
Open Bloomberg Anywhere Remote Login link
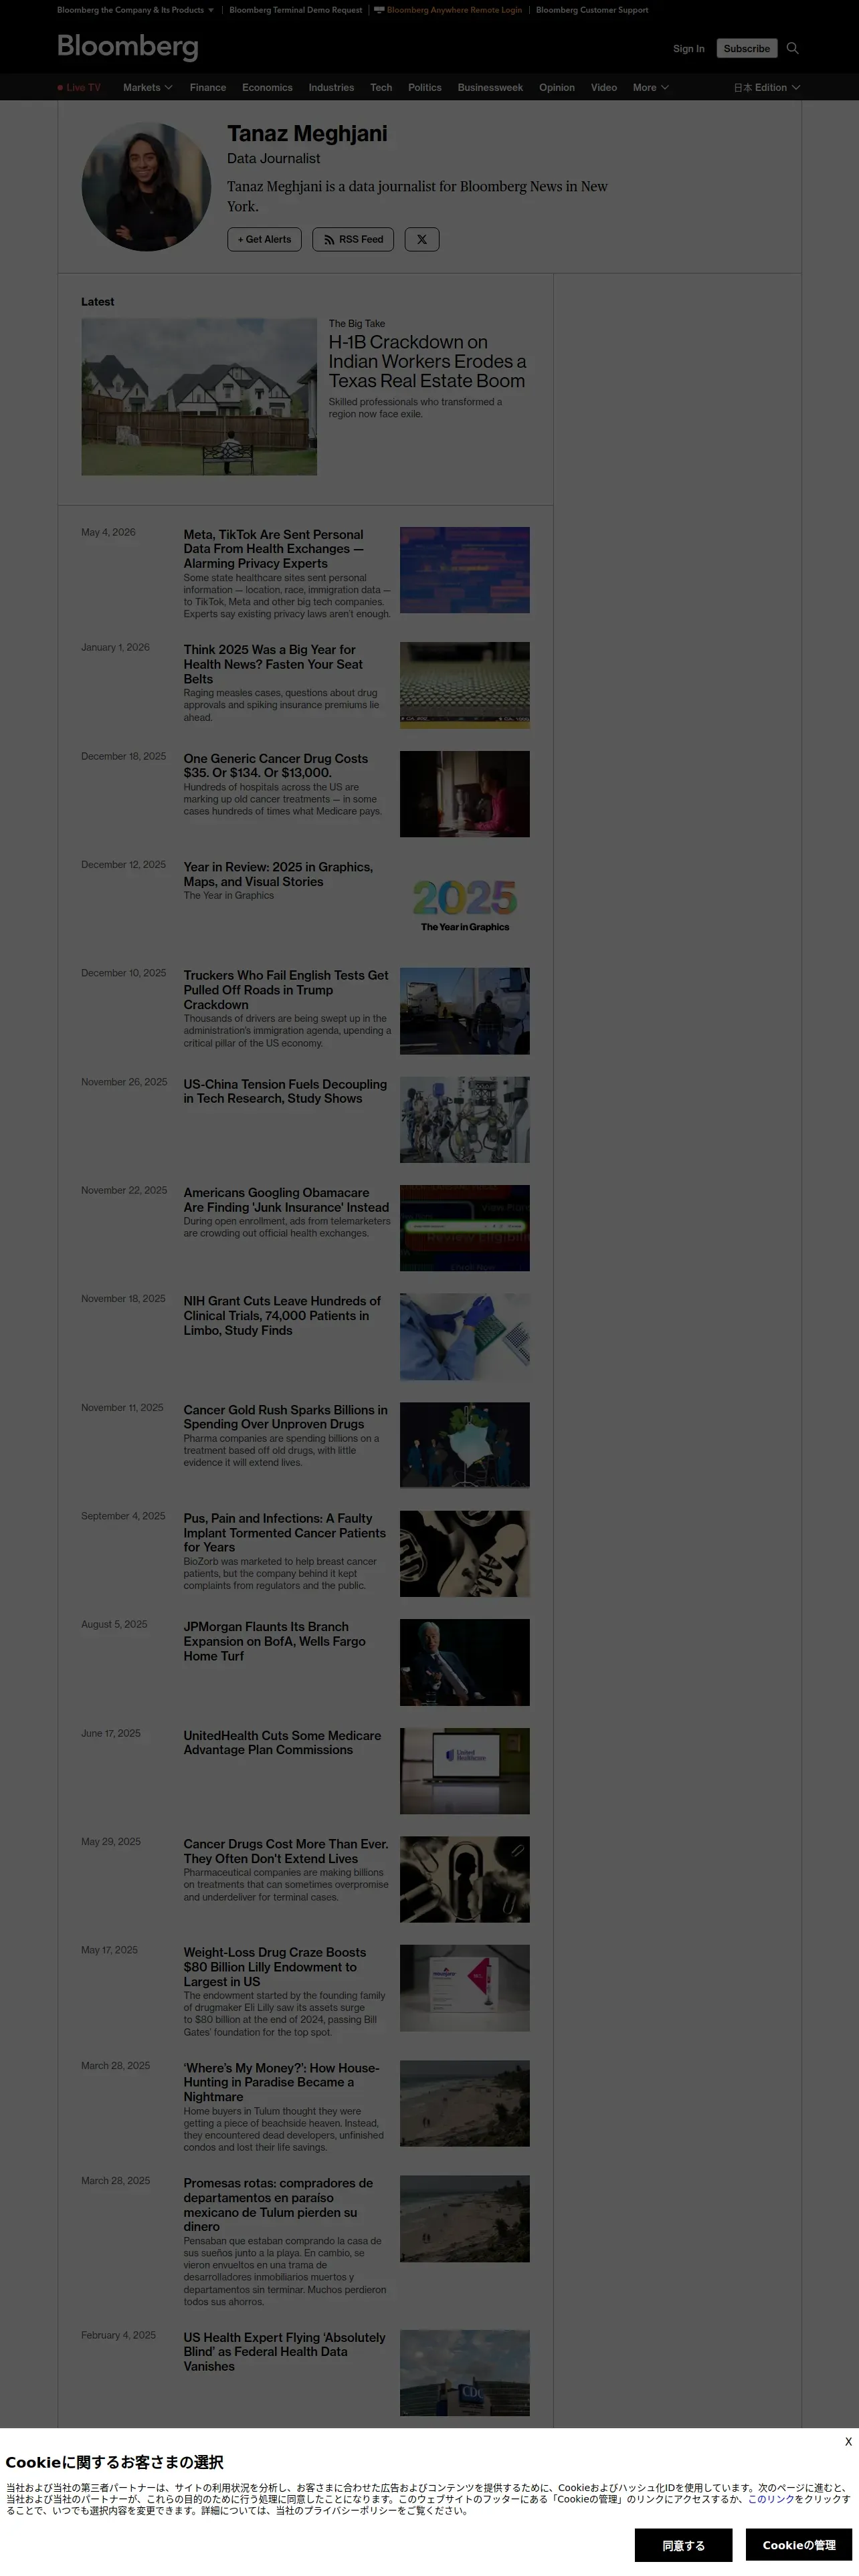(x=454, y=10)
